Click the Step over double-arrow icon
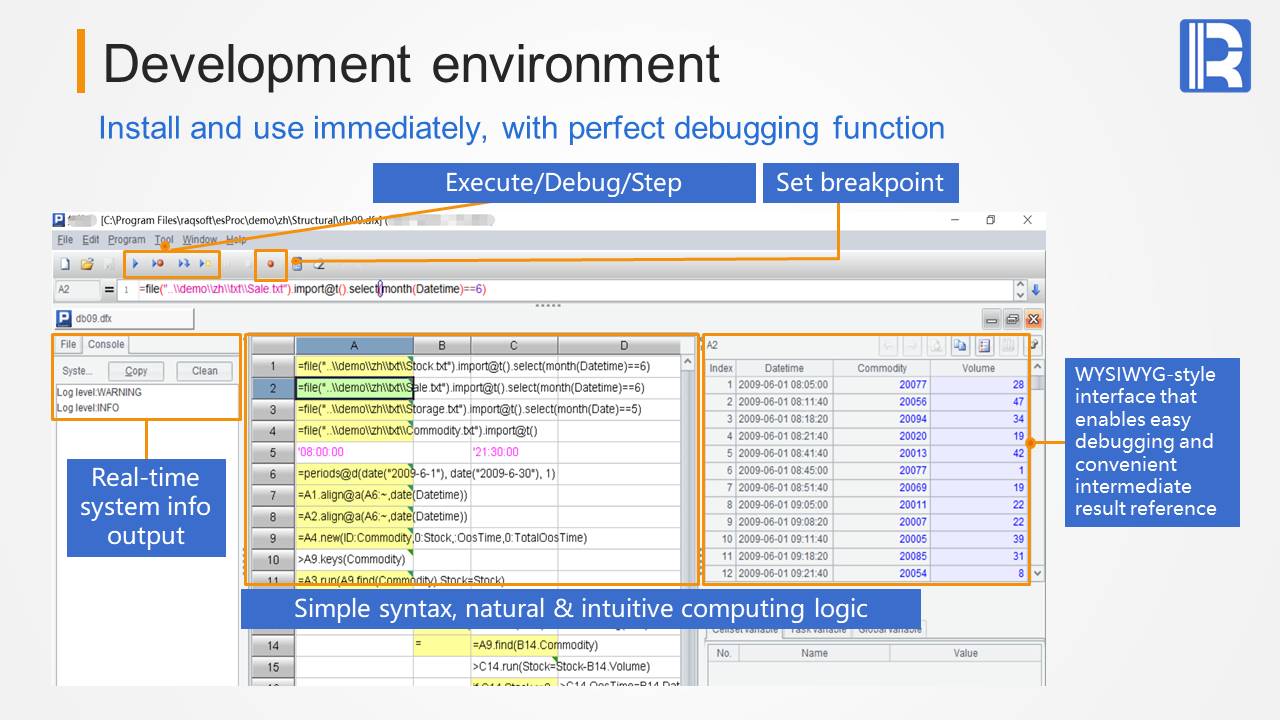 point(183,264)
